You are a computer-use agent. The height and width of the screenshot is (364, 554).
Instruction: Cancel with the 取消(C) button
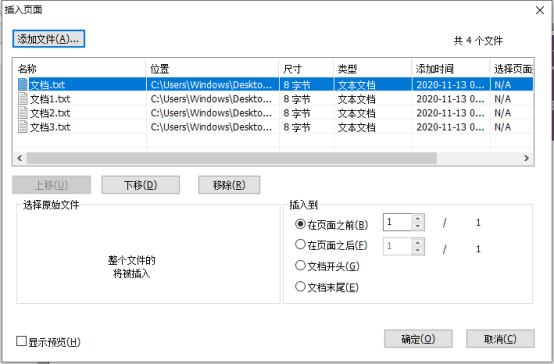[x=500, y=339]
